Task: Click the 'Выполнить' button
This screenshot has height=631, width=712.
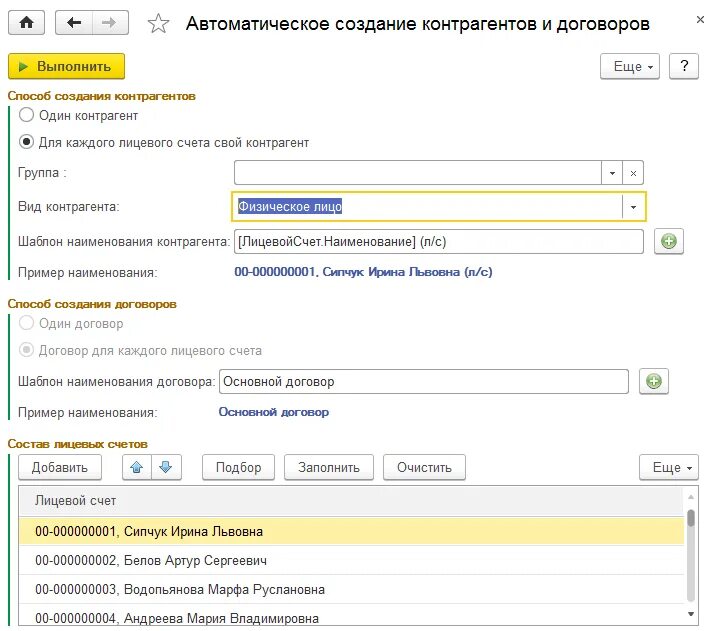Action: [66, 66]
